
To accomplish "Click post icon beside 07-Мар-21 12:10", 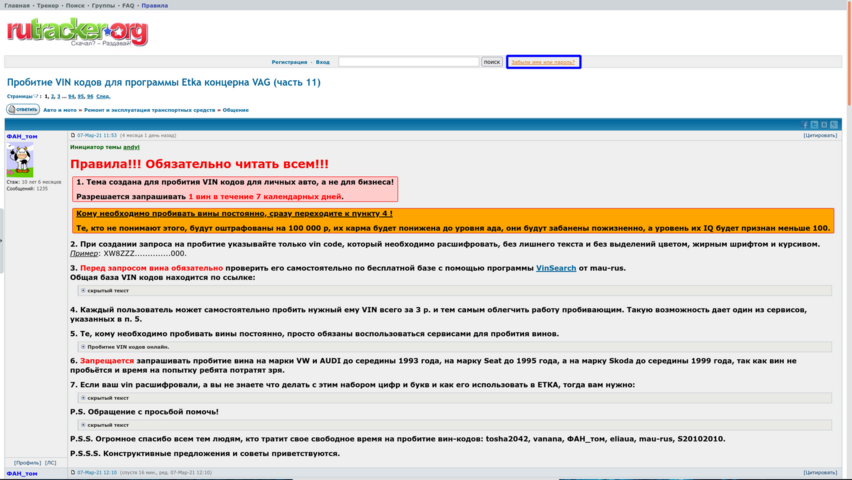I will click(x=73, y=472).
